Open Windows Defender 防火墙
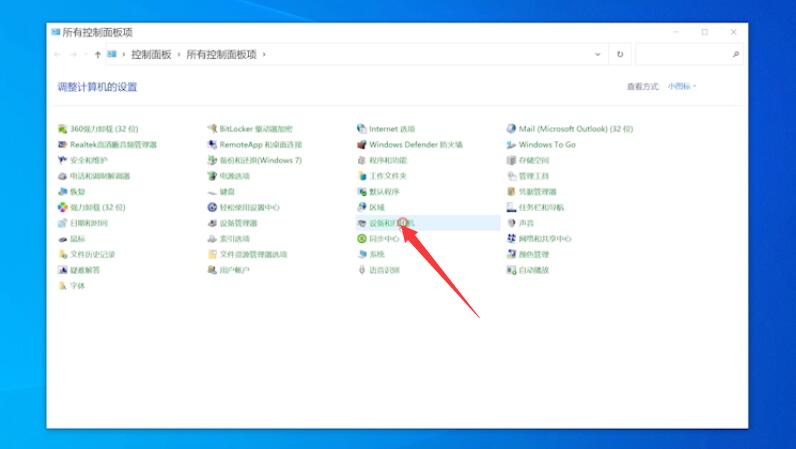 (410, 145)
